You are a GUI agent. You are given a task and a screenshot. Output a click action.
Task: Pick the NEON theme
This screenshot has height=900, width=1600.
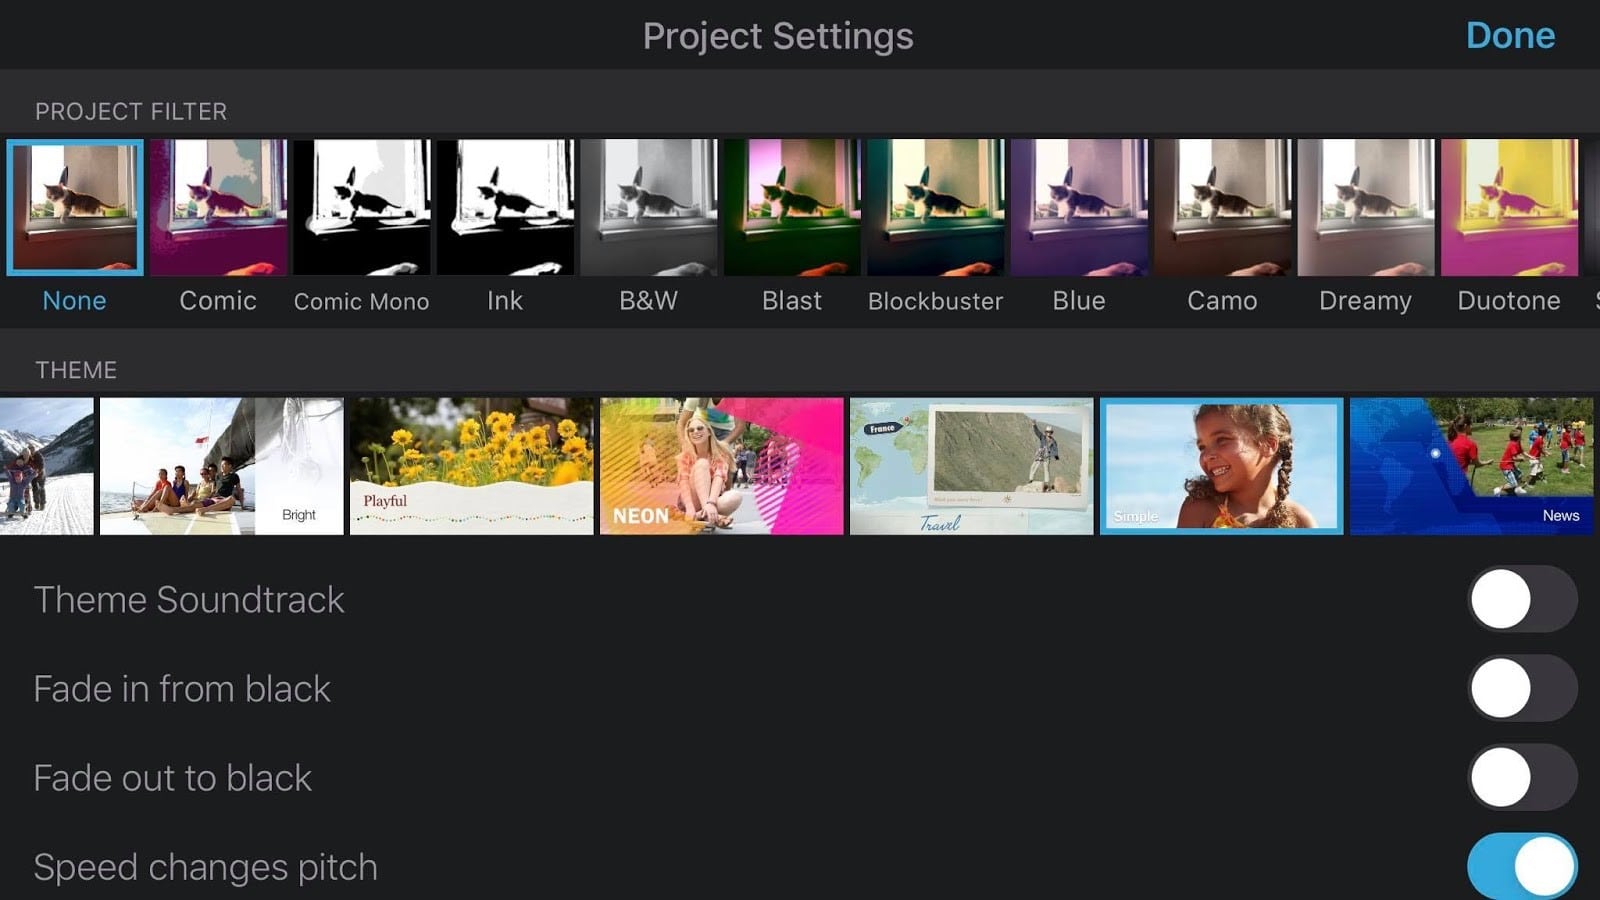[x=722, y=466]
